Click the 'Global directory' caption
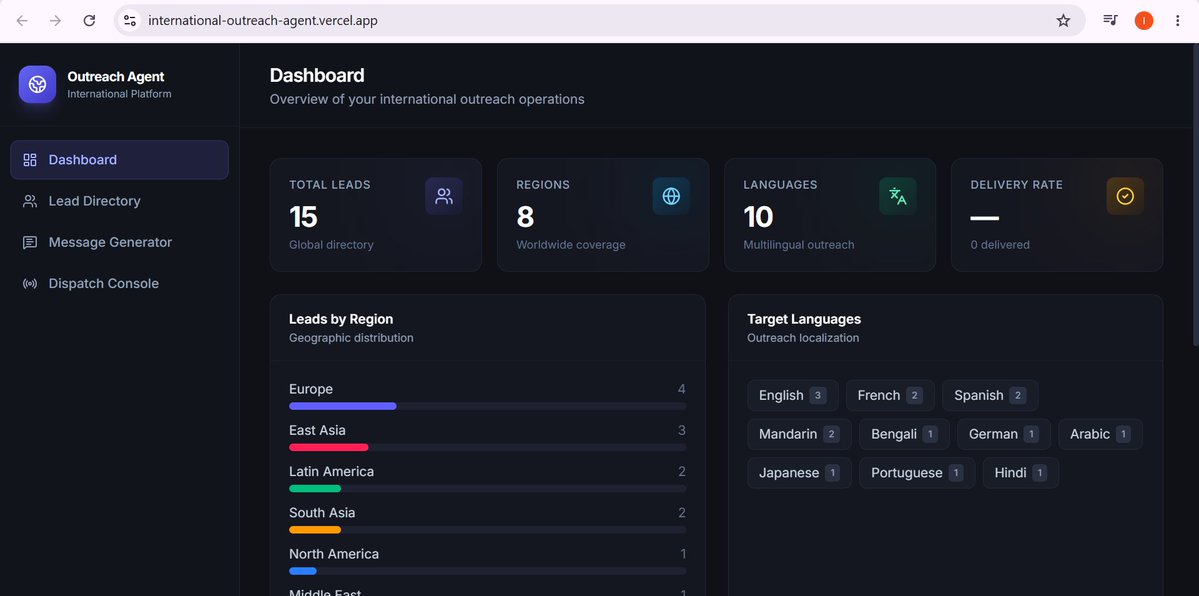Viewport: 1199px width, 596px height. tap(331, 245)
